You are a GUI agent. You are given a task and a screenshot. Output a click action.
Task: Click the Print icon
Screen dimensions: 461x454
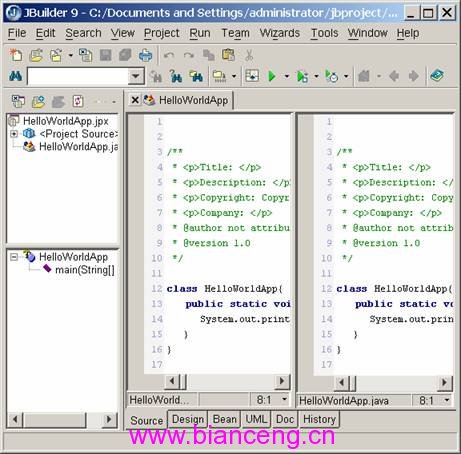click(145, 55)
